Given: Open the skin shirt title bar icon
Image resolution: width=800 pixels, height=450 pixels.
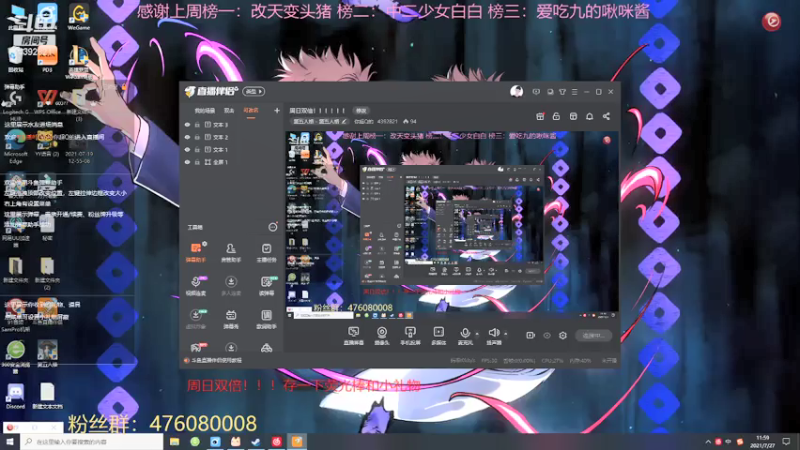Looking at the screenshot, I should point(562,92).
